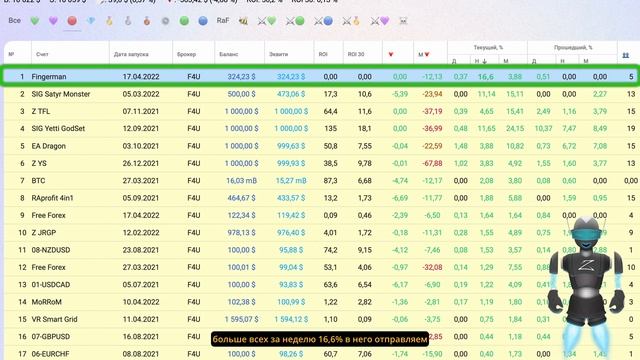Select the blue diamond filter
The image size is (640, 360).
(x=91, y=21)
